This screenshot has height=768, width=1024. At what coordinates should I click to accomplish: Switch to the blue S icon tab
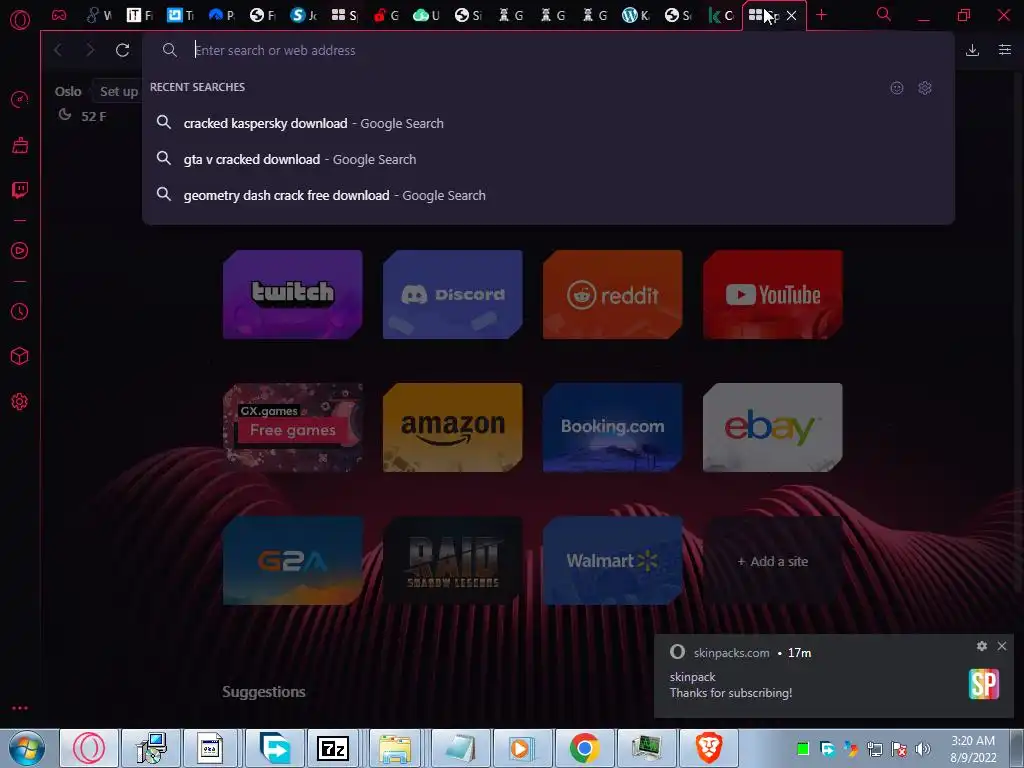pos(302,15)
